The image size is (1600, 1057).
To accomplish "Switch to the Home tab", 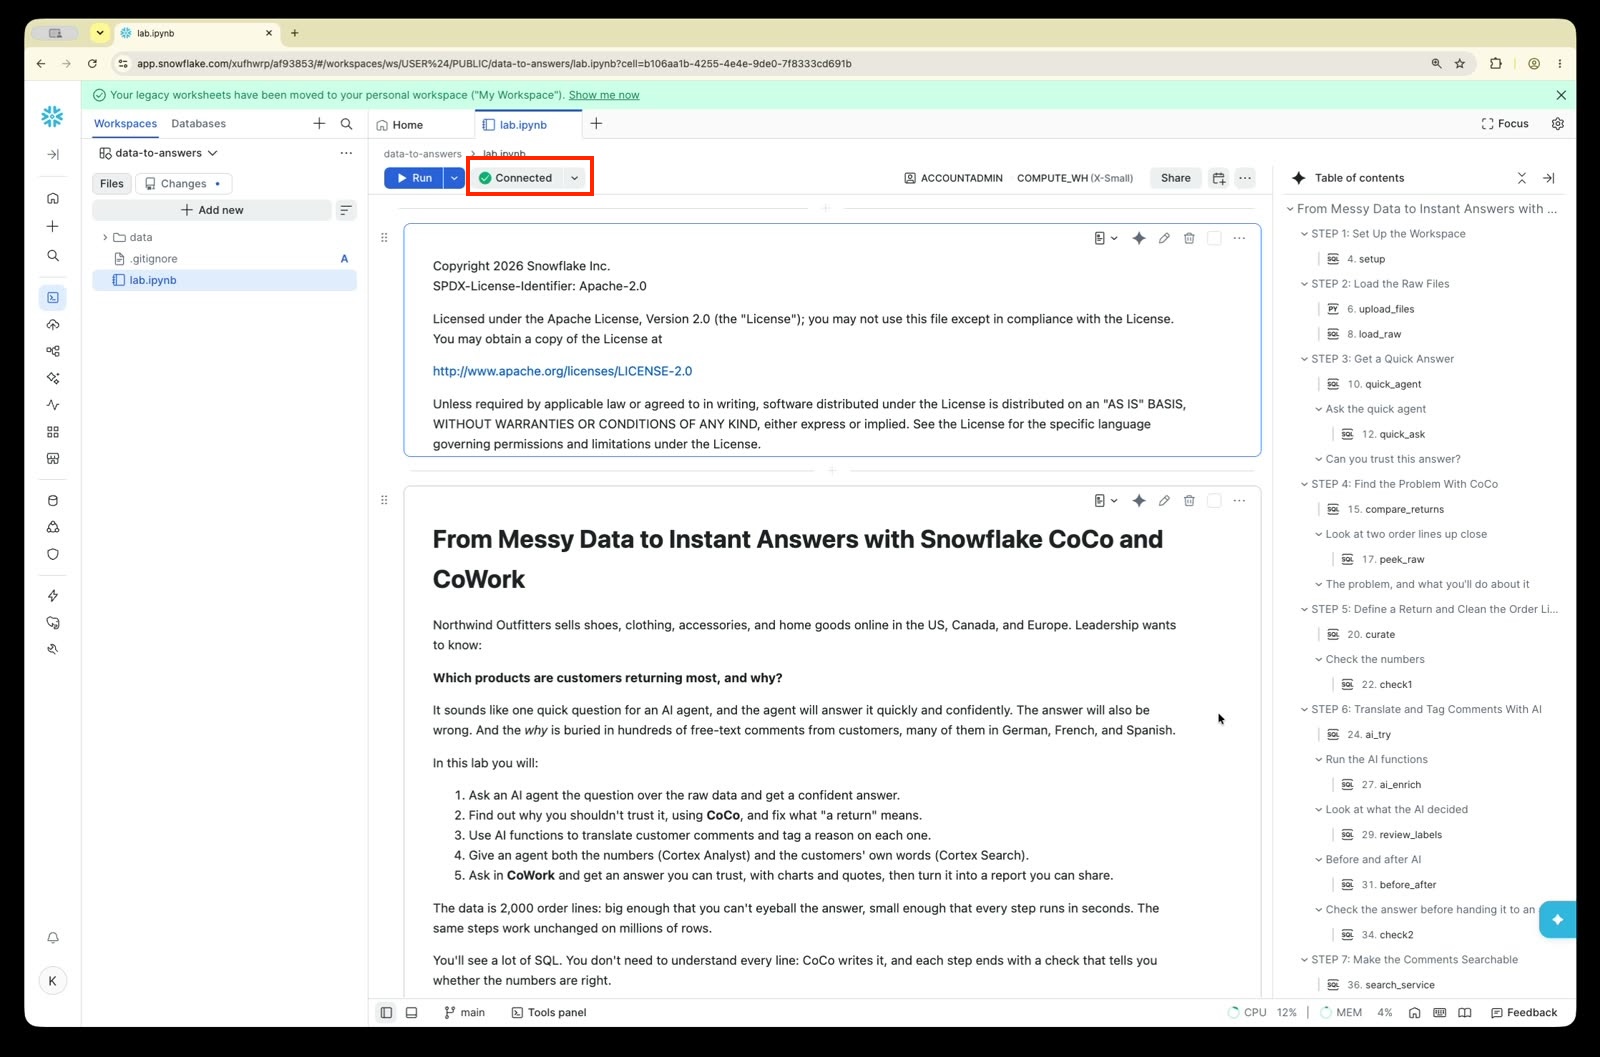I will (x=401, y=125).
